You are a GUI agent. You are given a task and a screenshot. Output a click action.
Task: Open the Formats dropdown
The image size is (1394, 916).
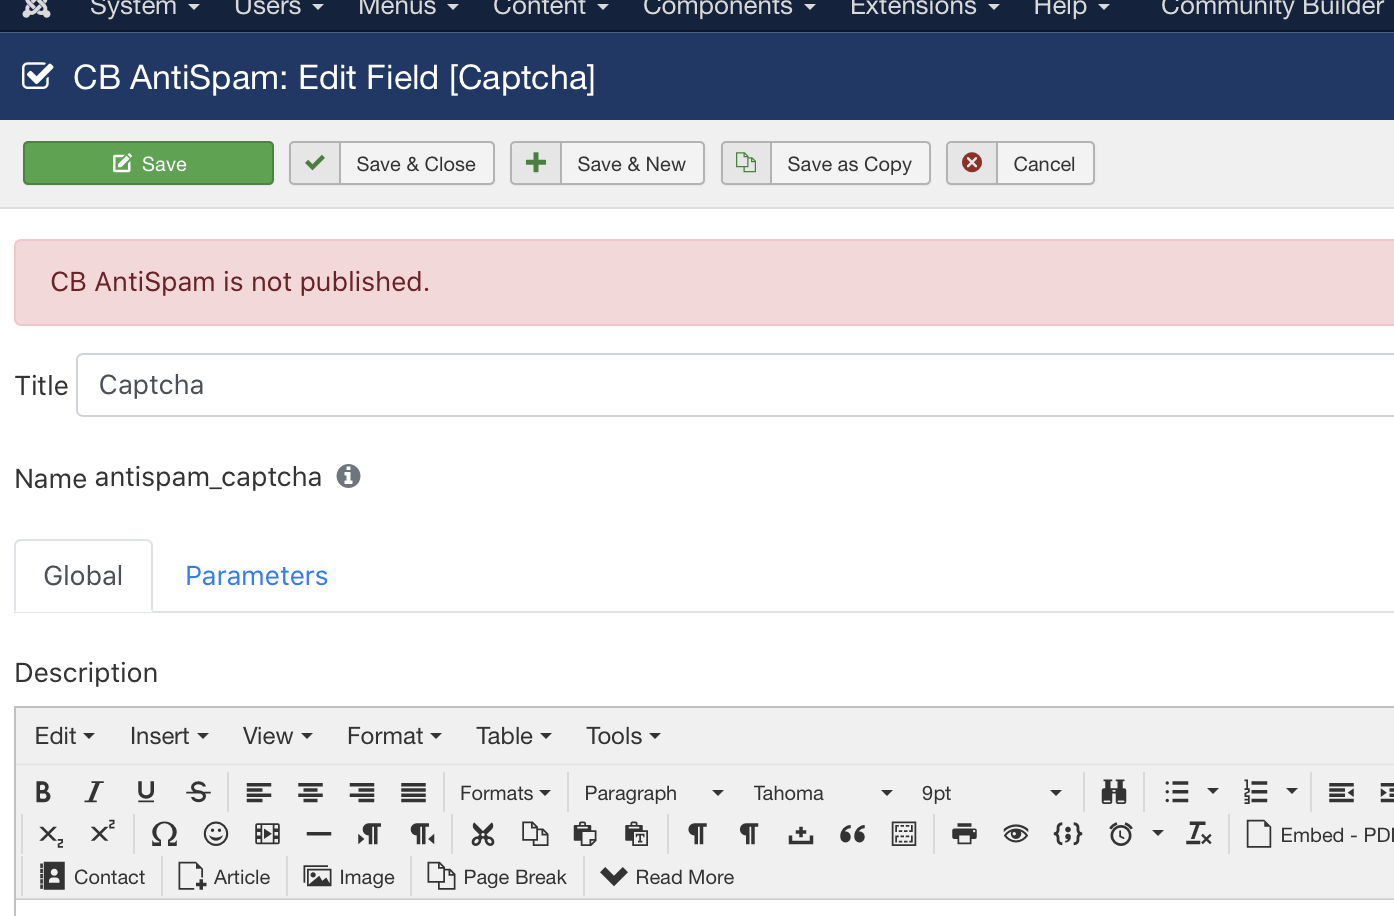pyautogui.click(x=505, y=793)
